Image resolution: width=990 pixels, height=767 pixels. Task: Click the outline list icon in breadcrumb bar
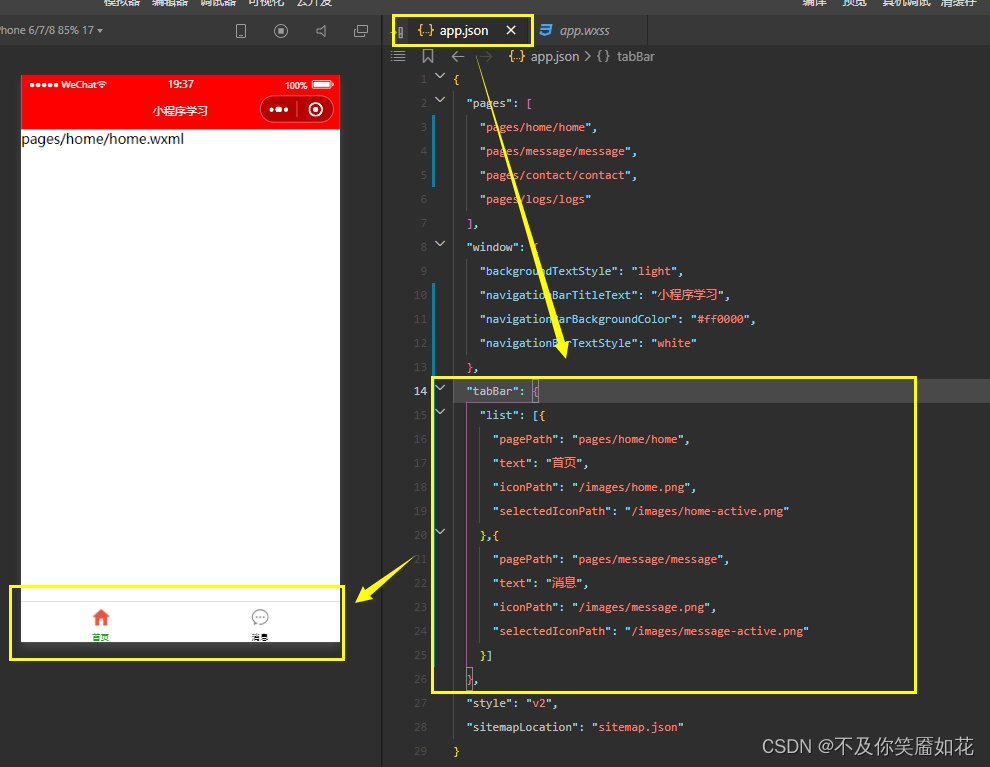pyautogui.click(x=398, y=56)
